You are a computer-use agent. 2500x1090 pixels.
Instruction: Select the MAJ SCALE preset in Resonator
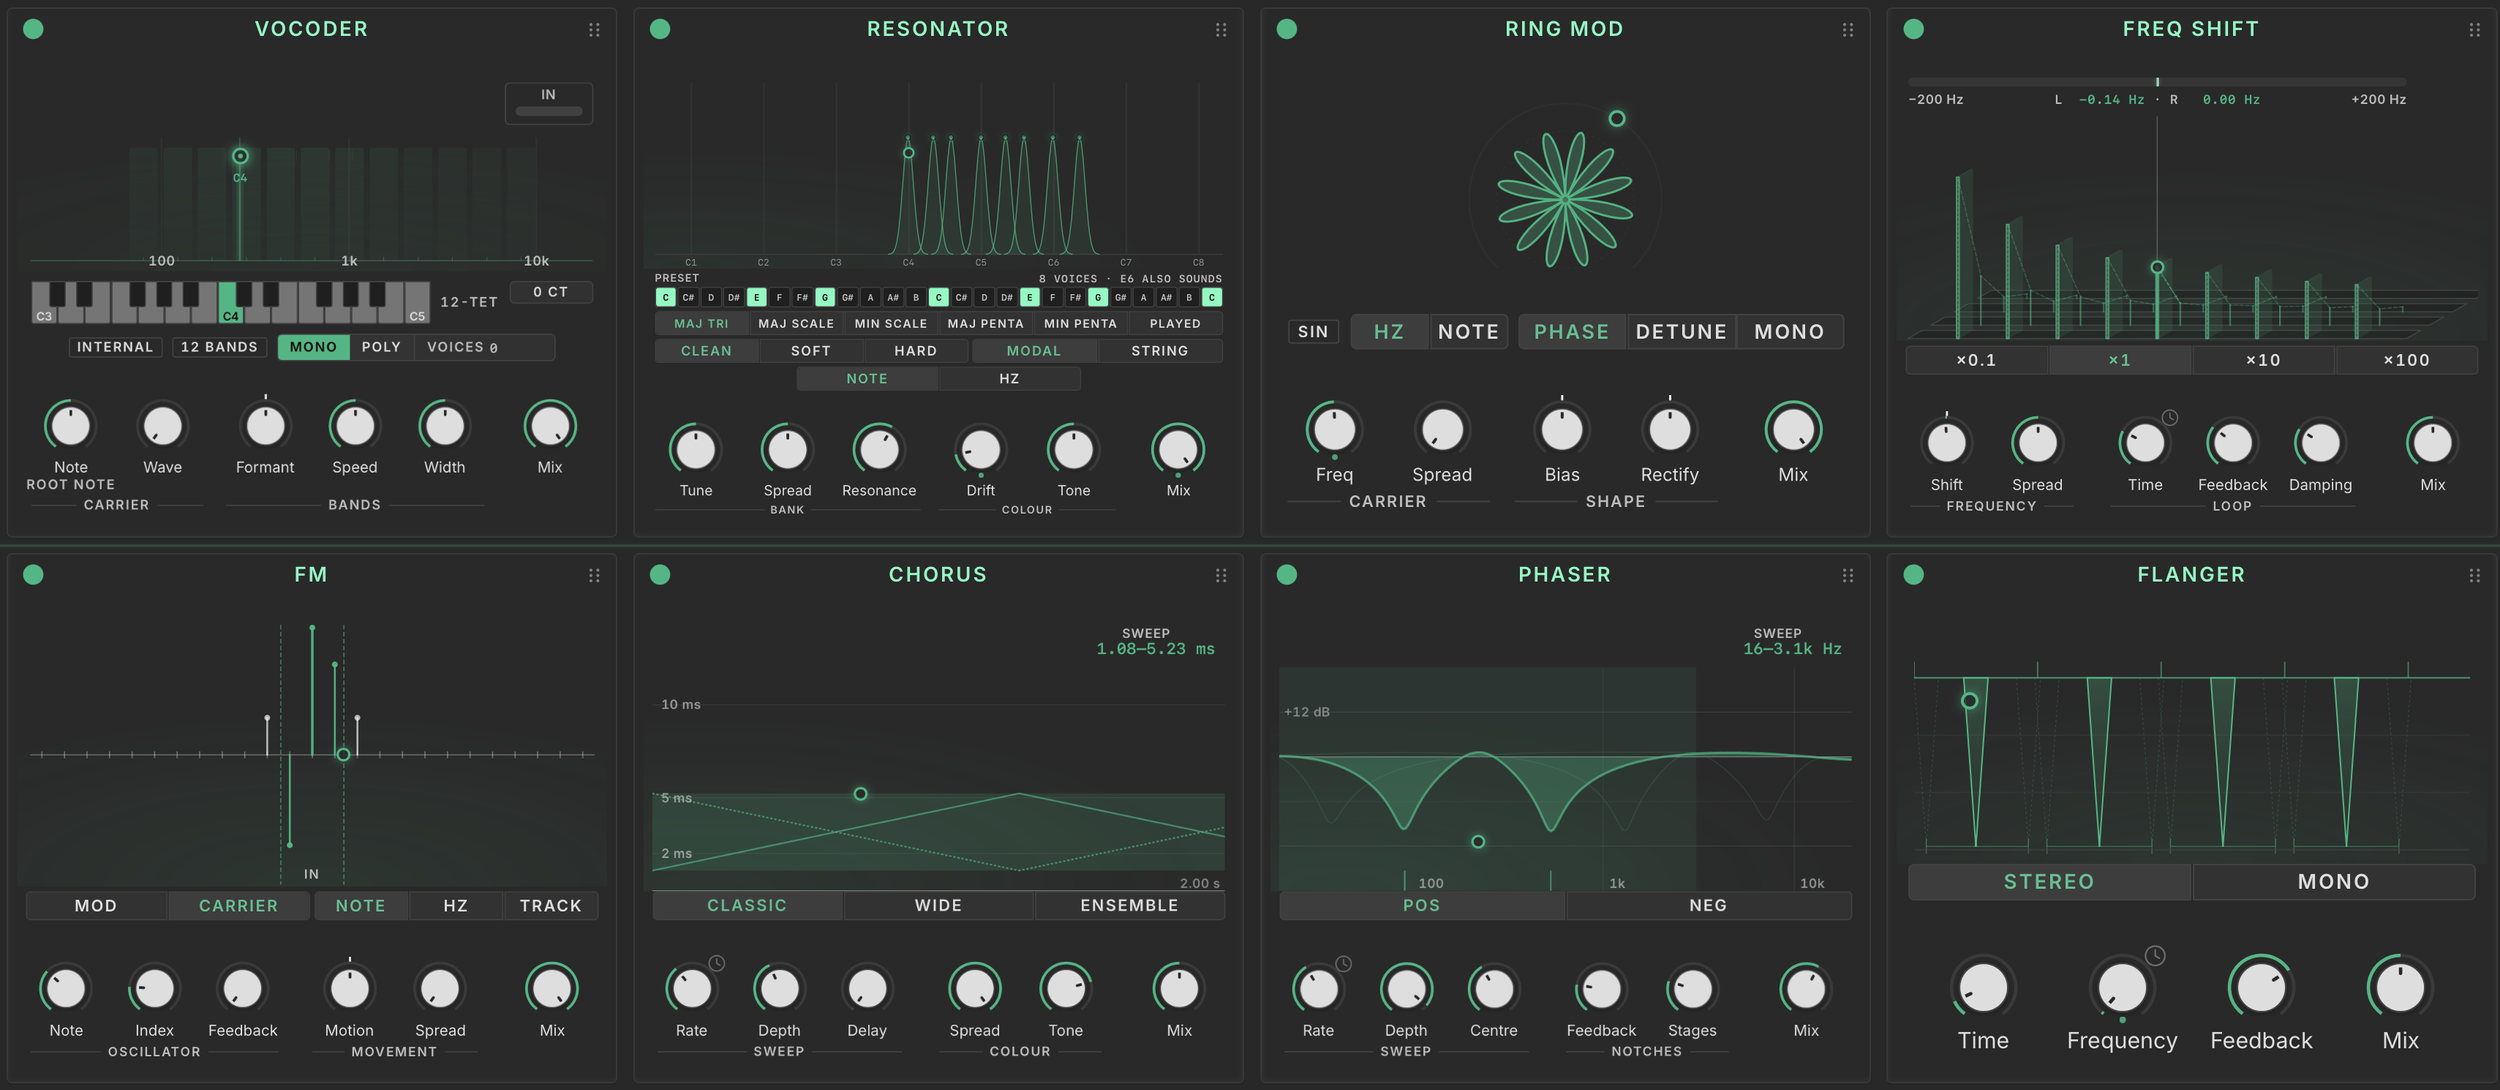click(796, 324)
